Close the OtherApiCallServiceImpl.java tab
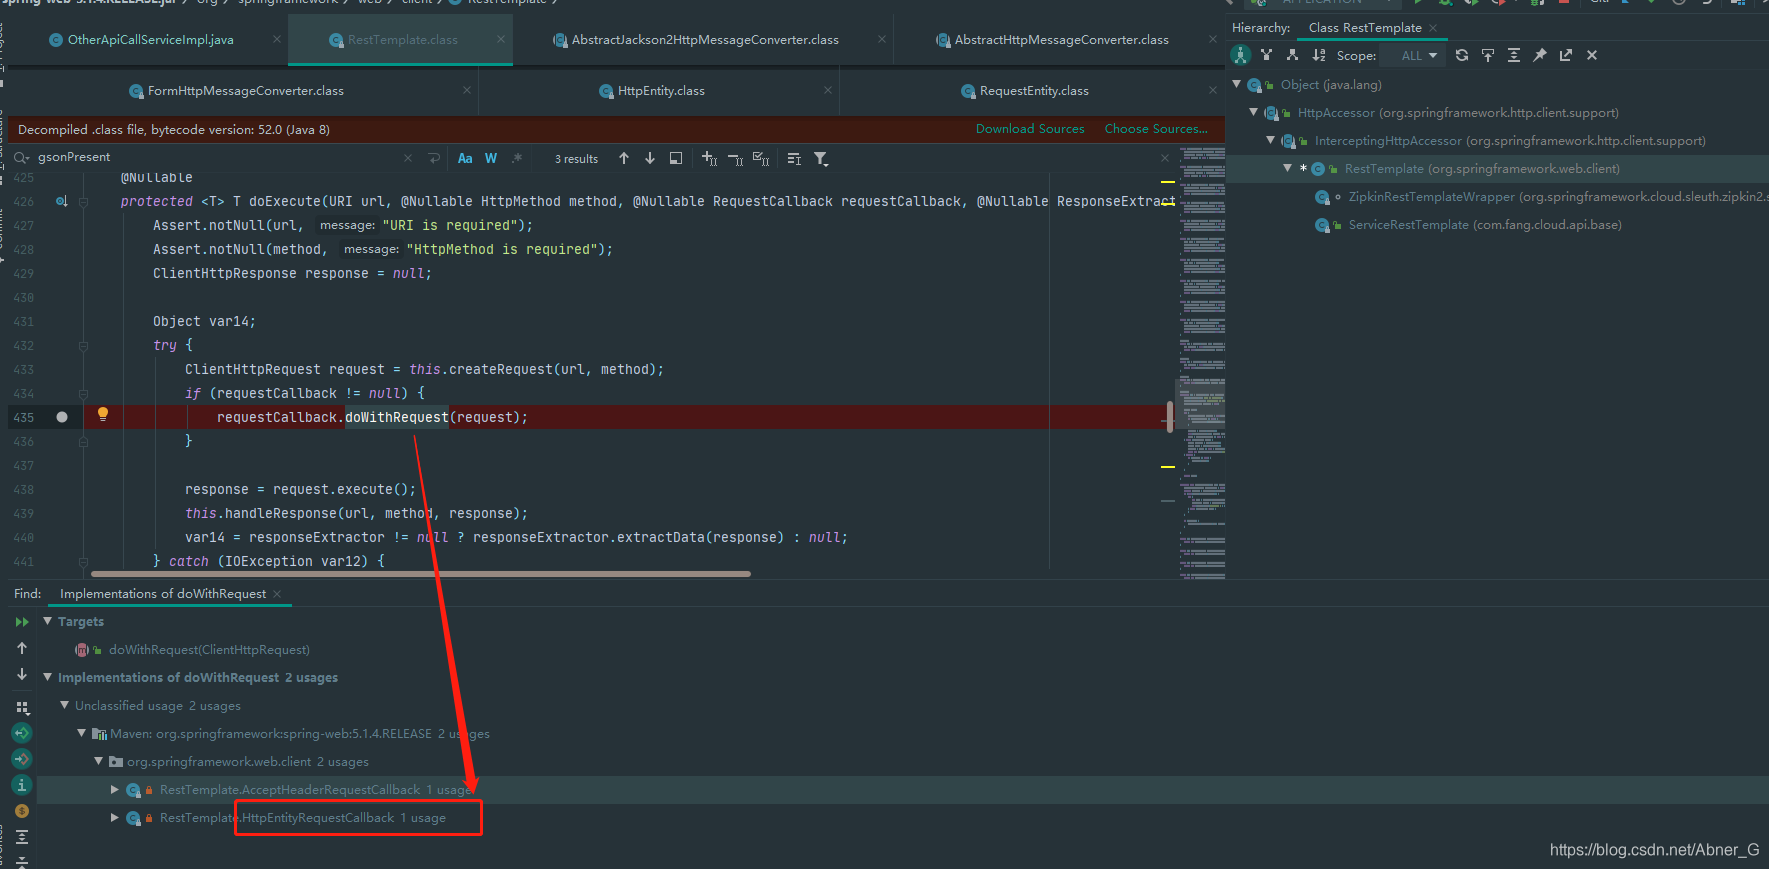This screenshot has width=1769, height=869. (277, 40)
